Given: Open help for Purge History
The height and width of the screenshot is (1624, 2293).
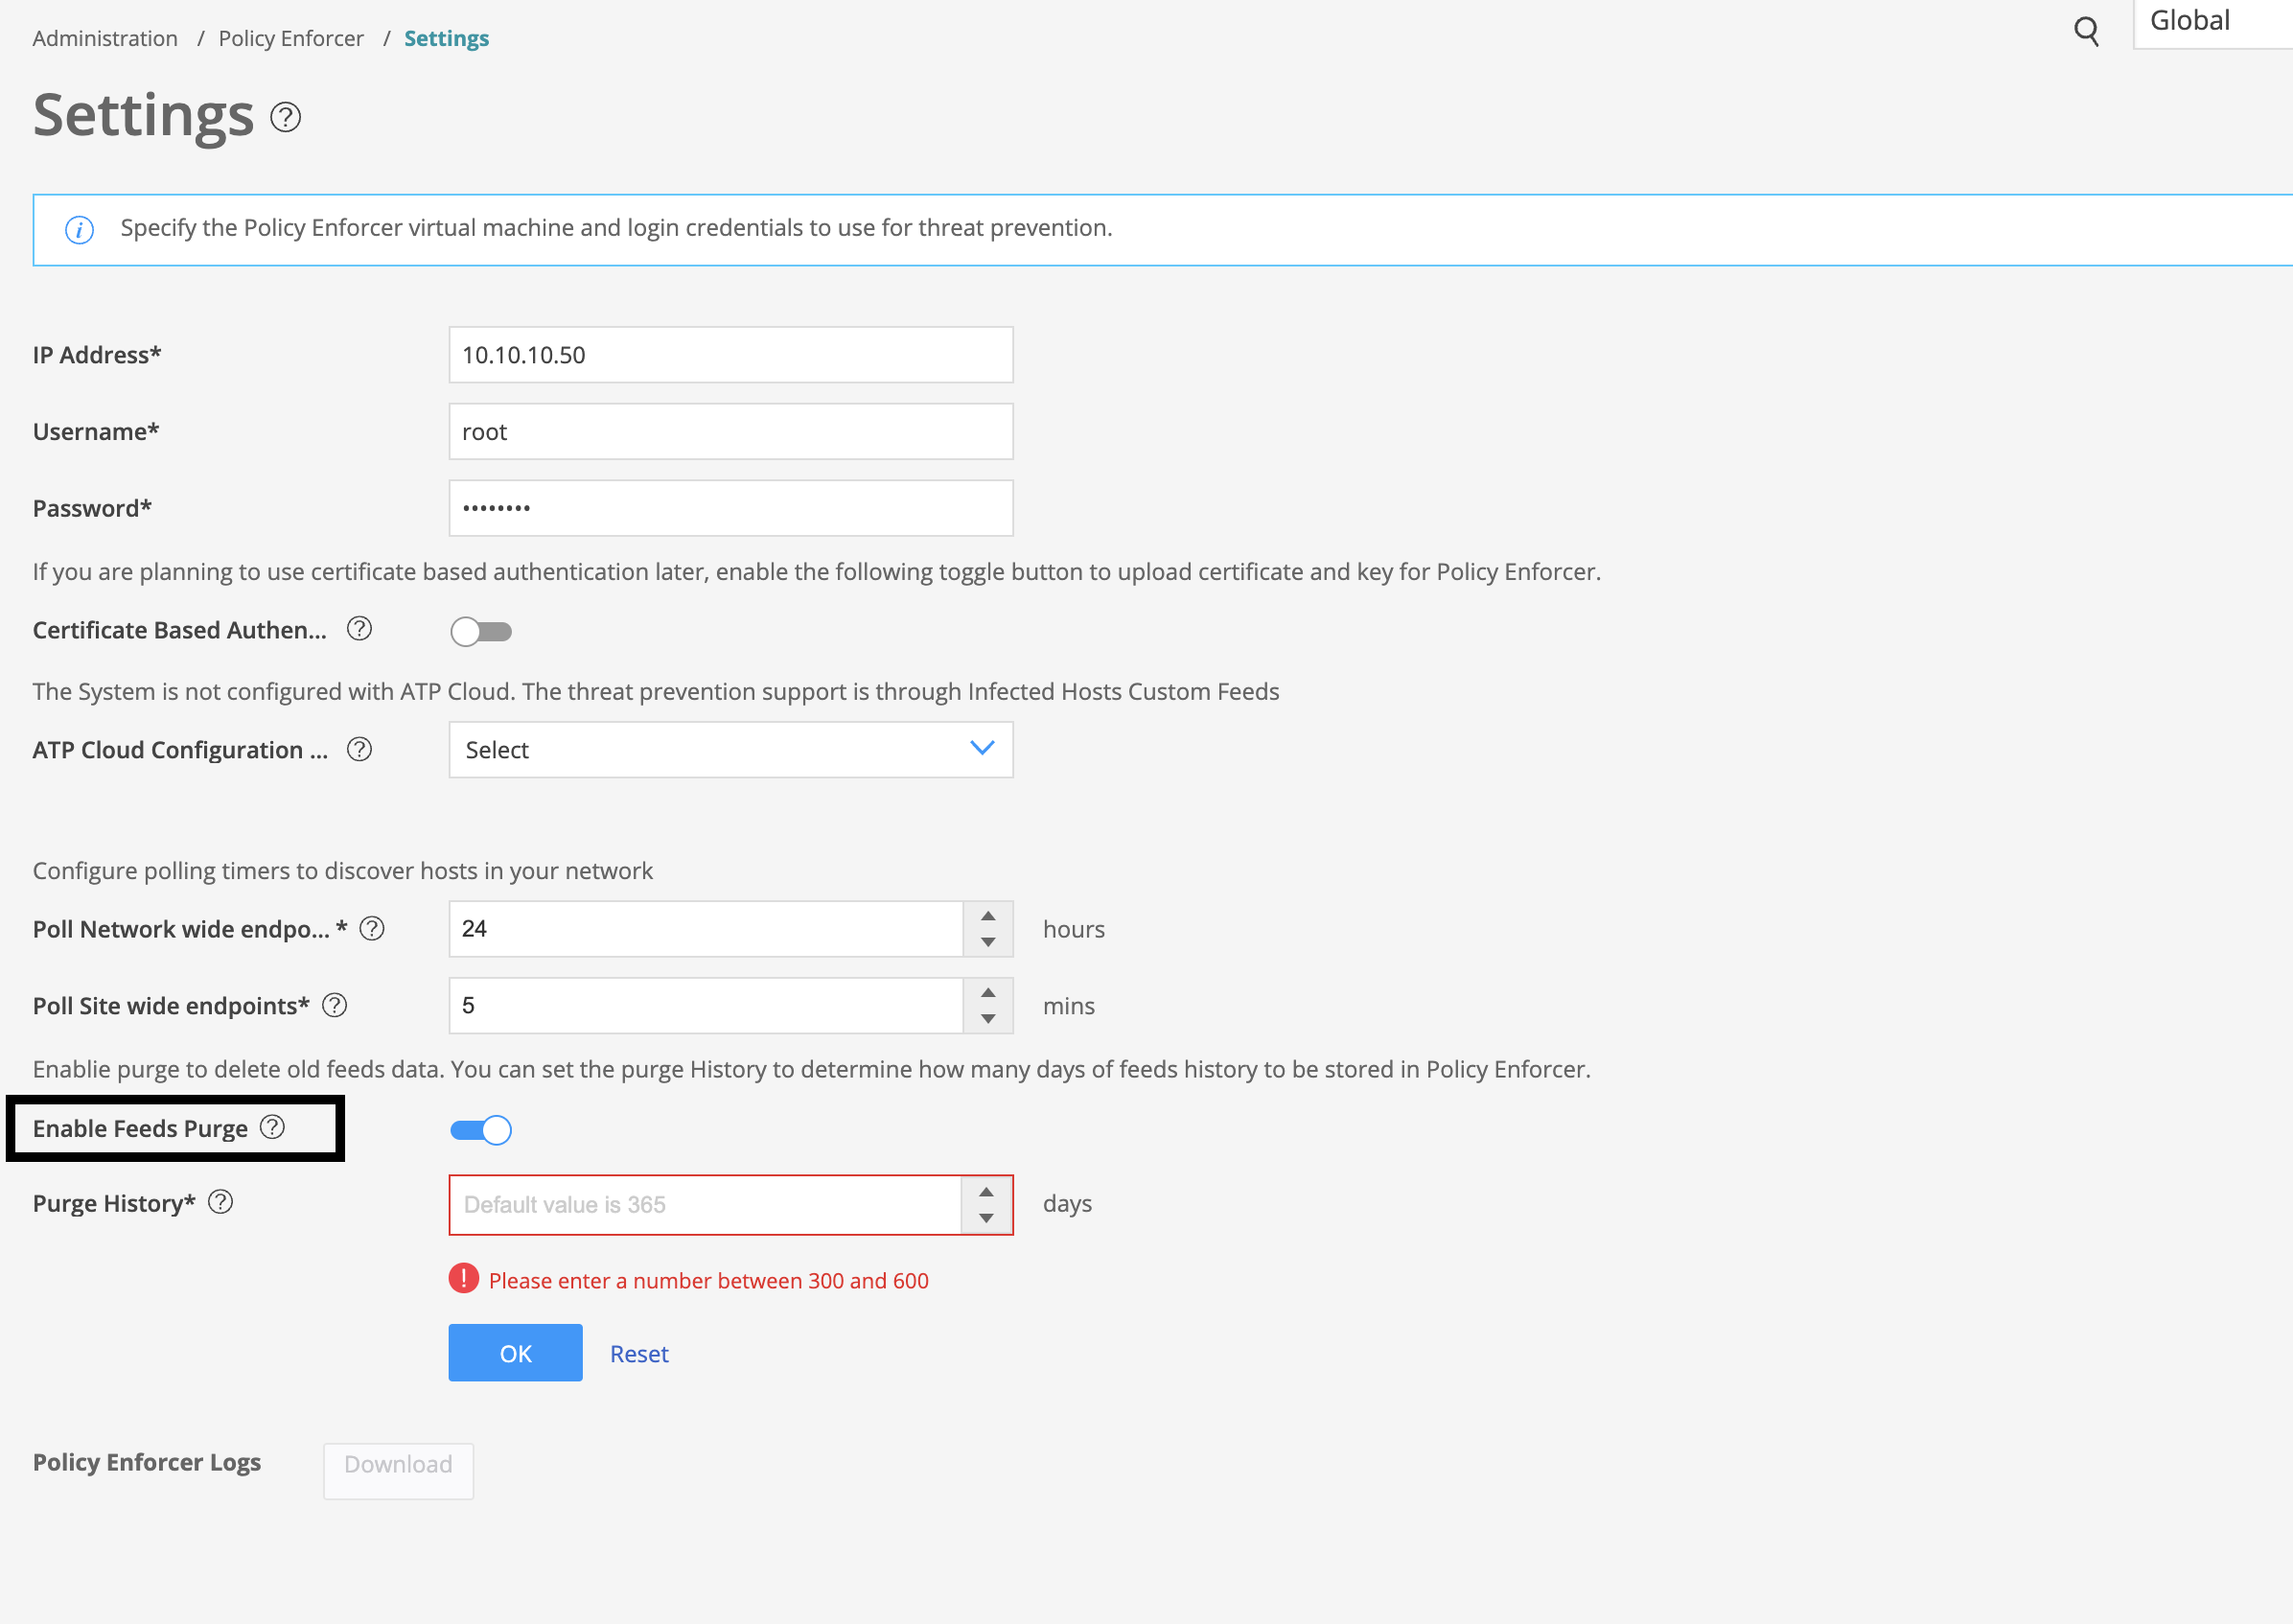Looking at the screenshot, I should [220, 1202].
